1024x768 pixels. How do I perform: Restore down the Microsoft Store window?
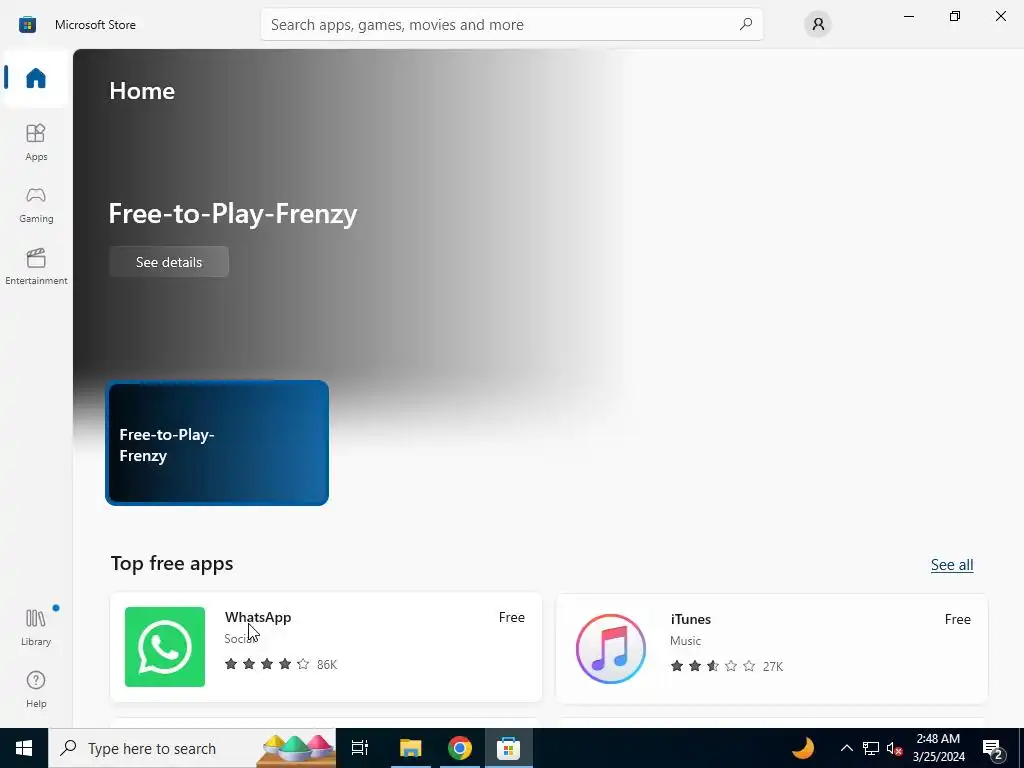pyautogui.click(x=955, y=16)
